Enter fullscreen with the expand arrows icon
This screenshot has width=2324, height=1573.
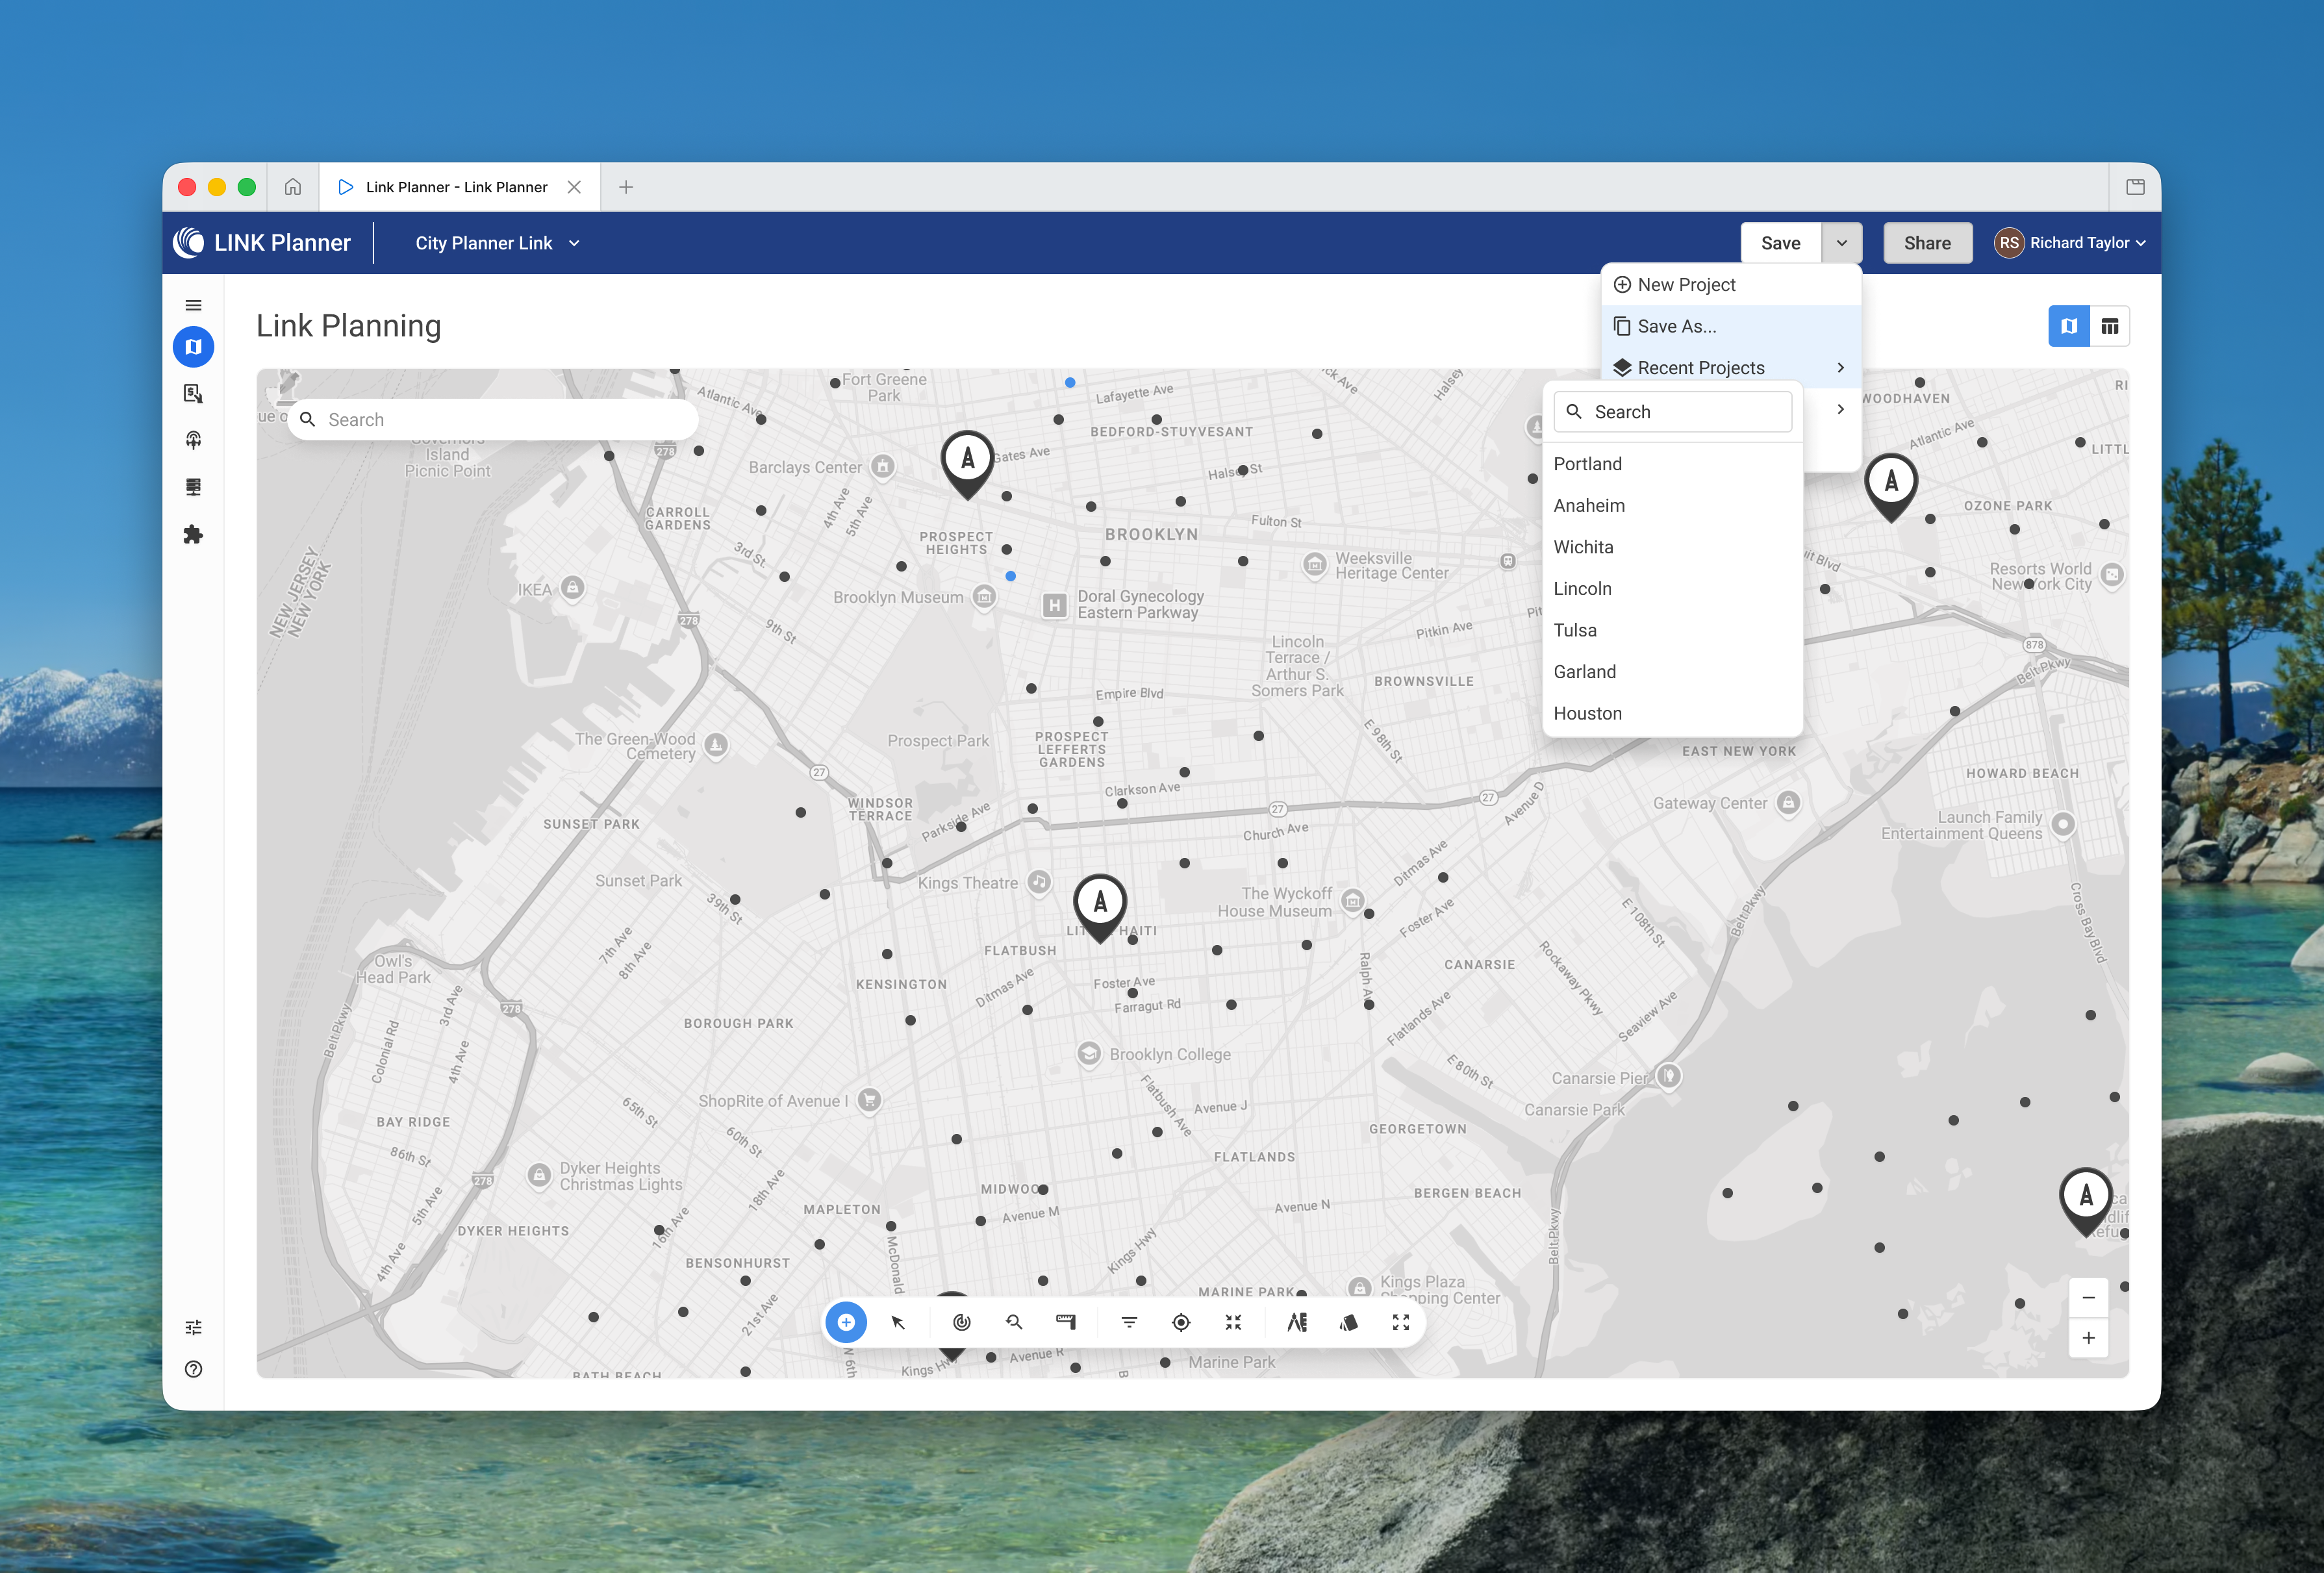click(x=1401, y=1322)
